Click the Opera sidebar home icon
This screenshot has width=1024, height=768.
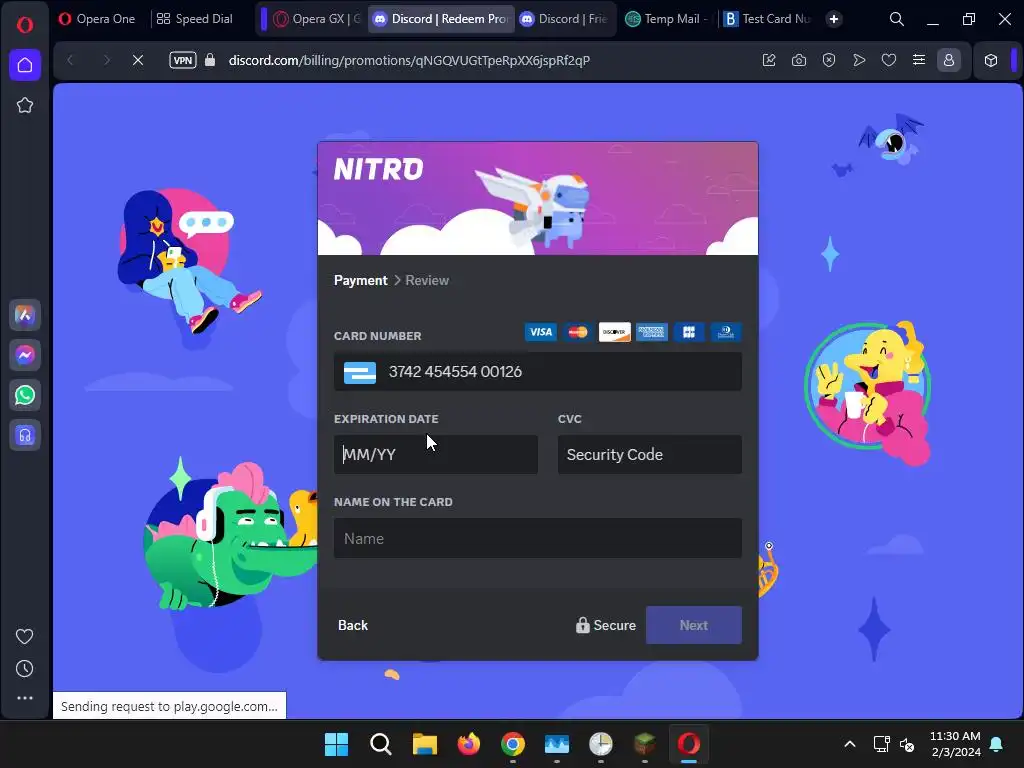pos(25,65)
